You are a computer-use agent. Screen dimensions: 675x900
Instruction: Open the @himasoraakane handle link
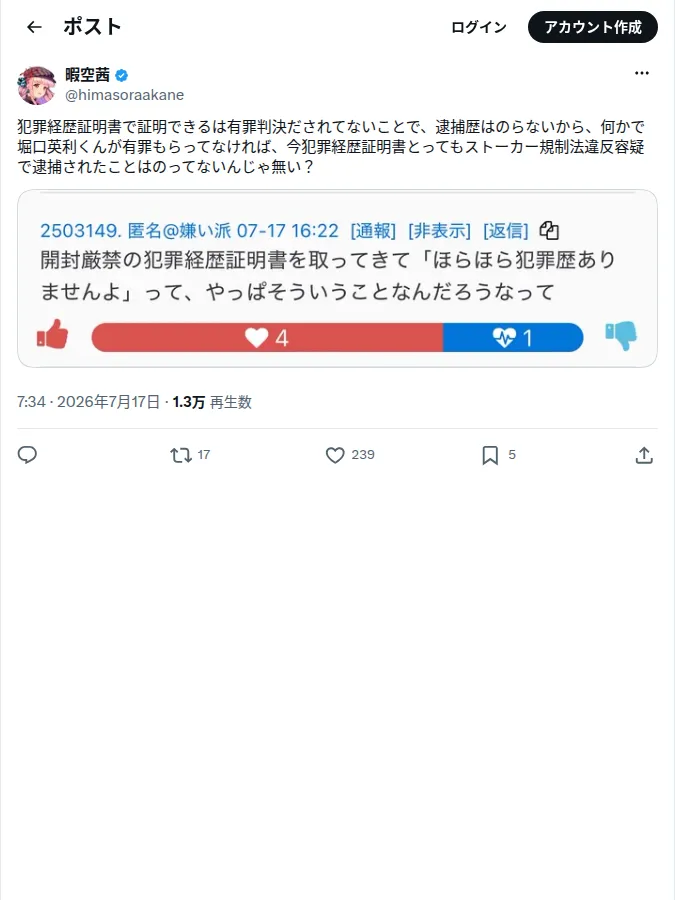point(125,95)
